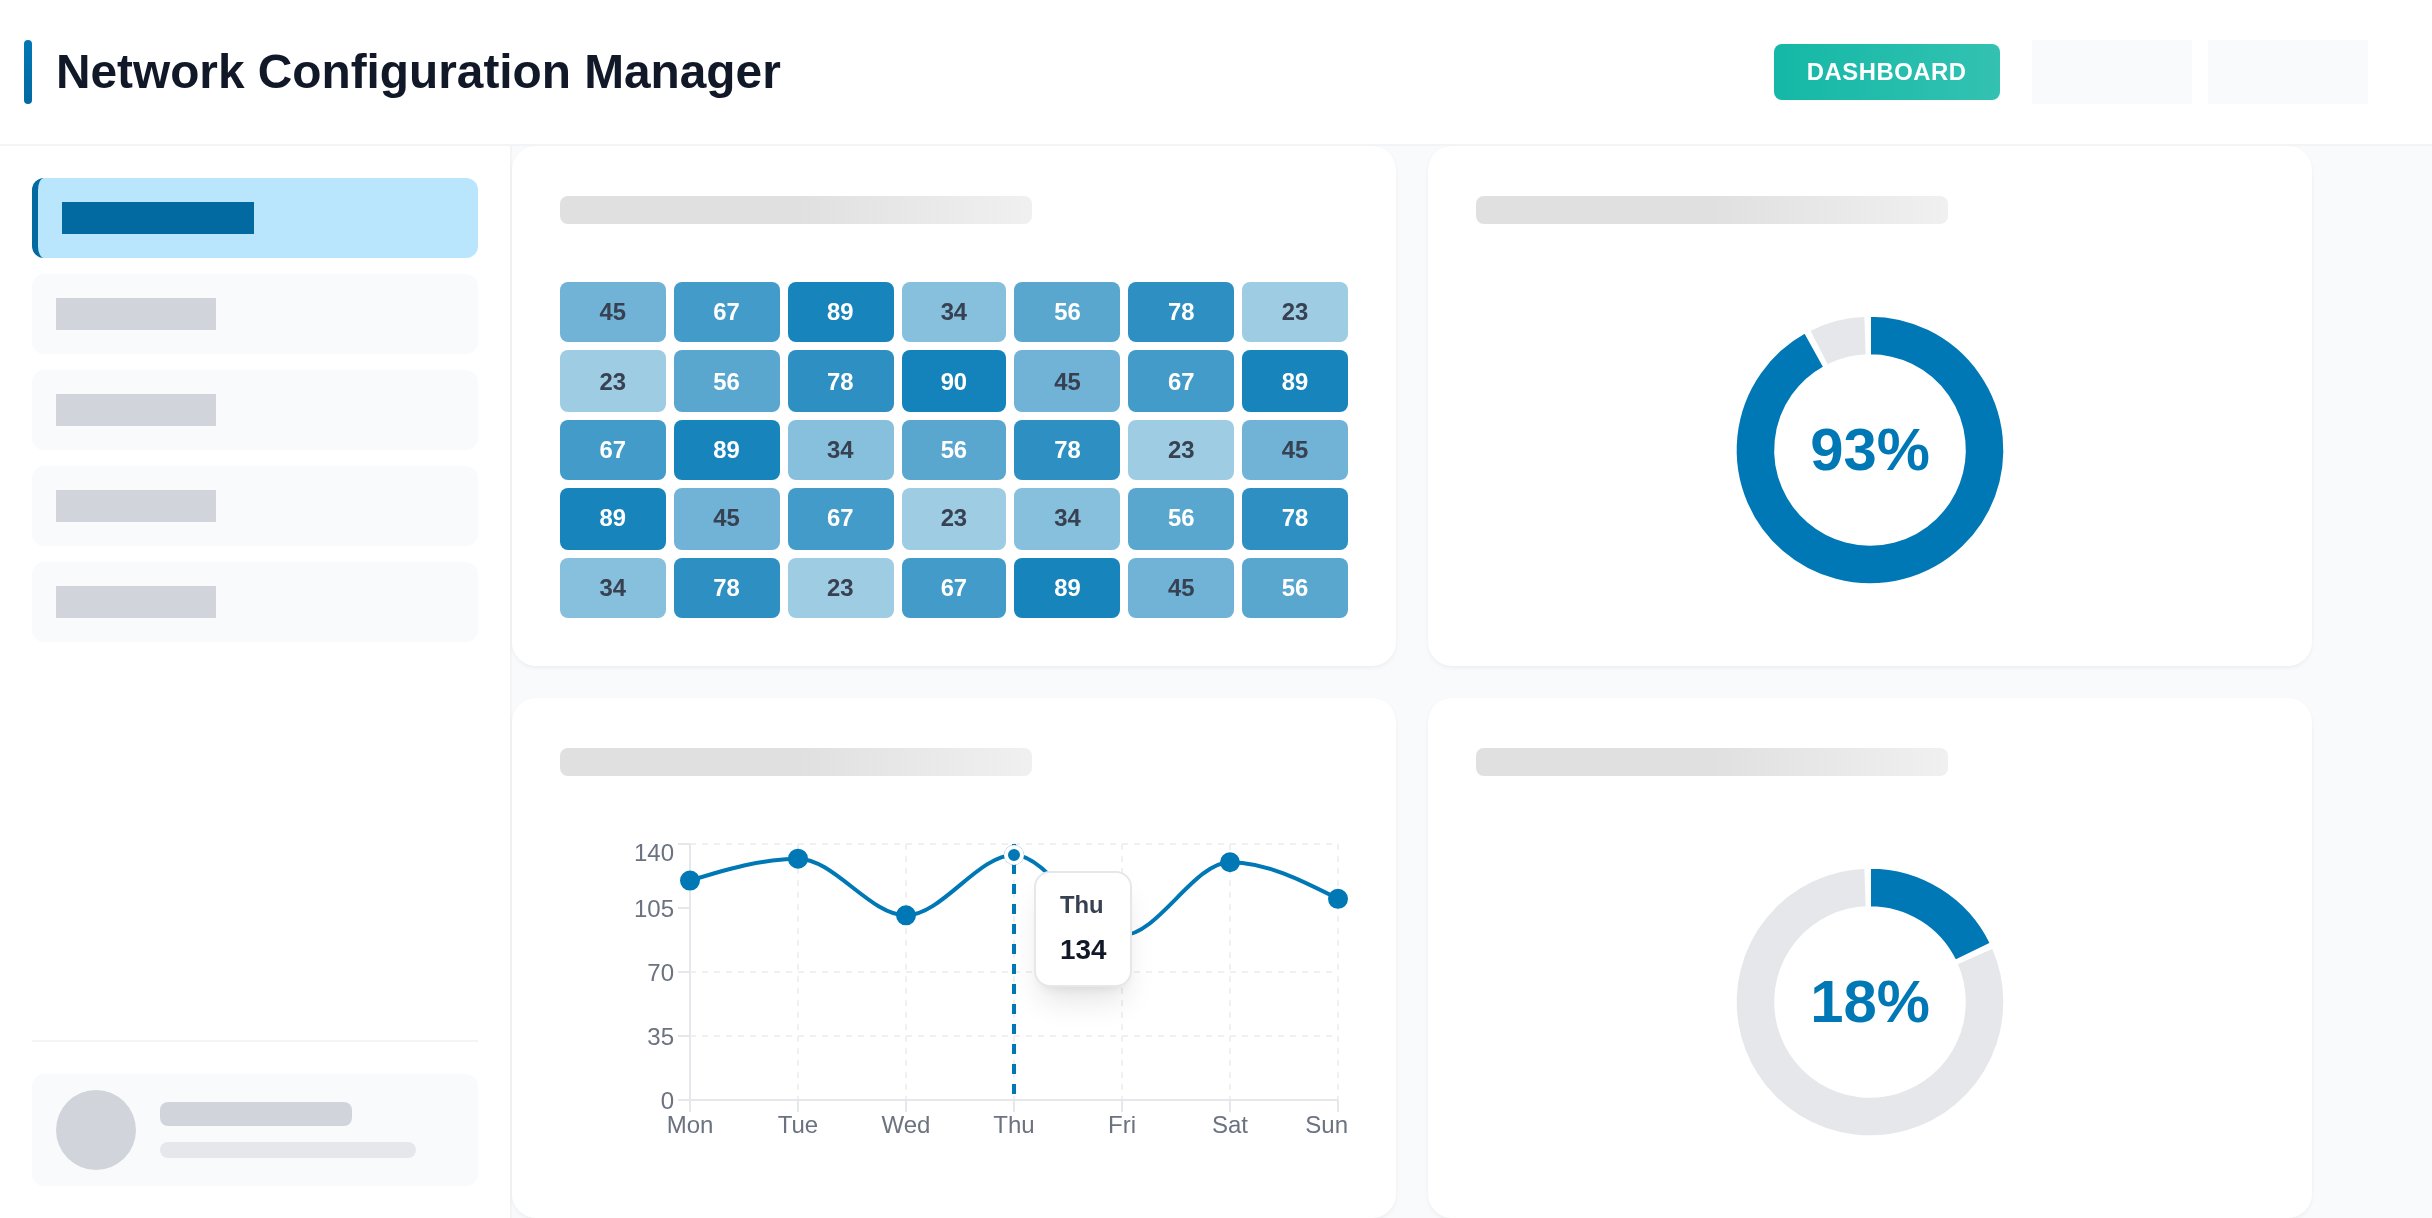
Task: Click the Network Configuration Manager title
Action: click(x=417, y=72)
